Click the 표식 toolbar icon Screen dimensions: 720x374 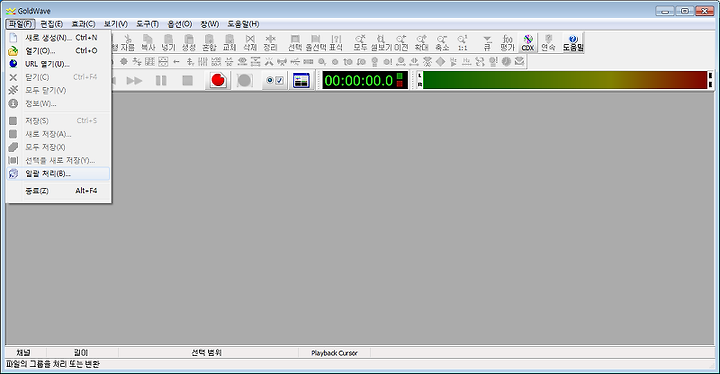click(x=336, y=43)
